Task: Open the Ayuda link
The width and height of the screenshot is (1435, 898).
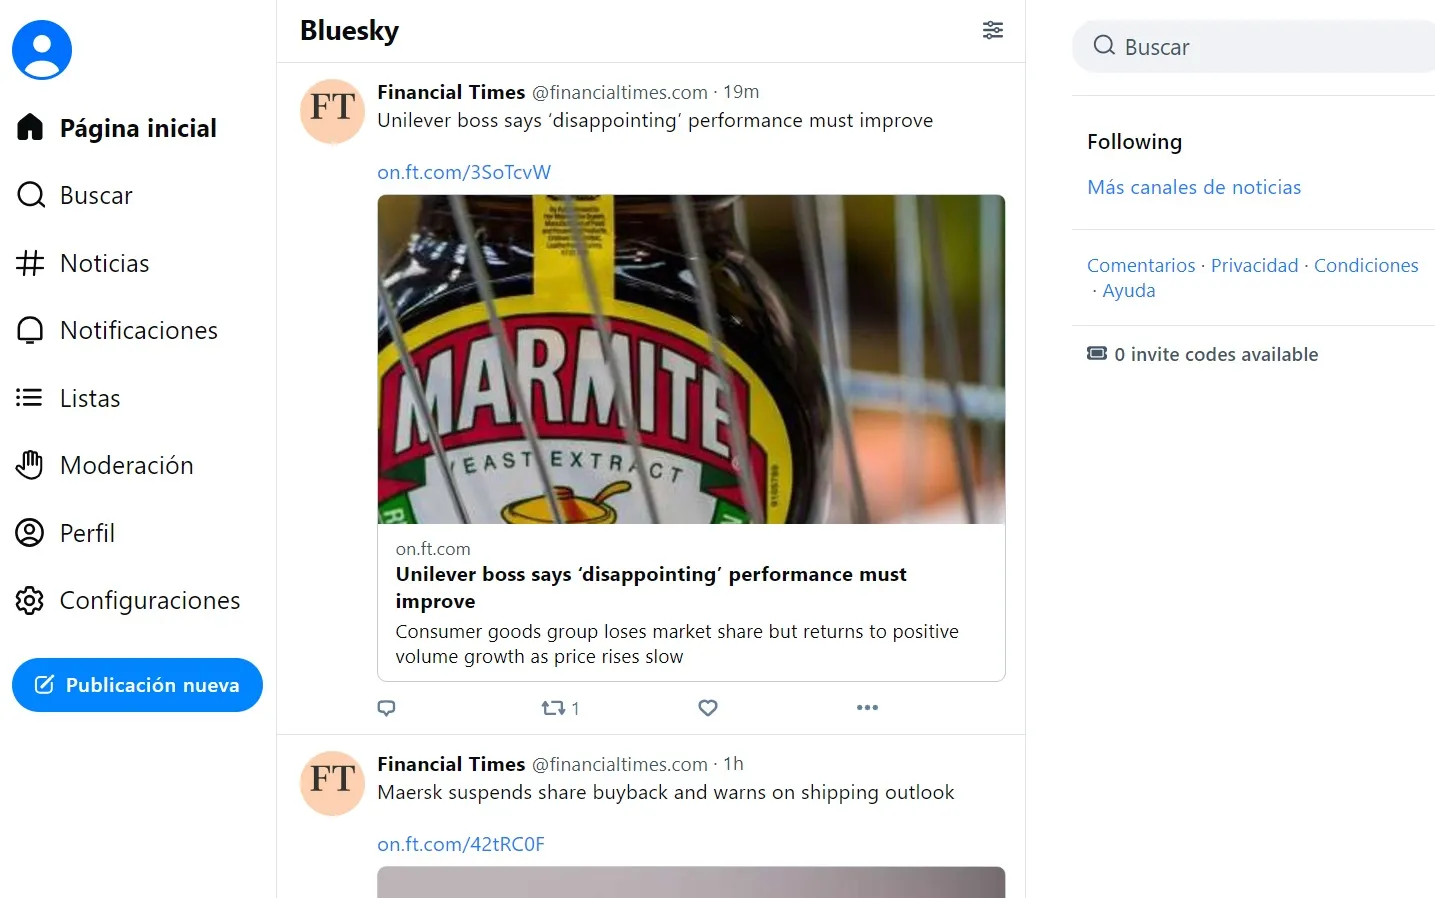Action: (x=1129, y=290)
